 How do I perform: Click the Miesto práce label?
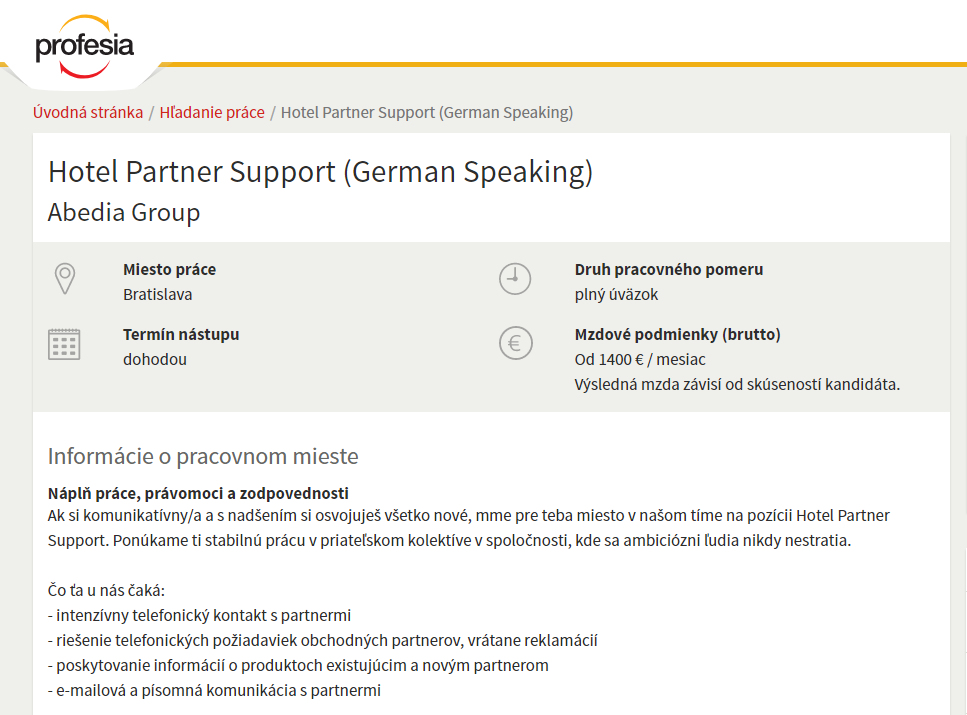coord(170,270)
